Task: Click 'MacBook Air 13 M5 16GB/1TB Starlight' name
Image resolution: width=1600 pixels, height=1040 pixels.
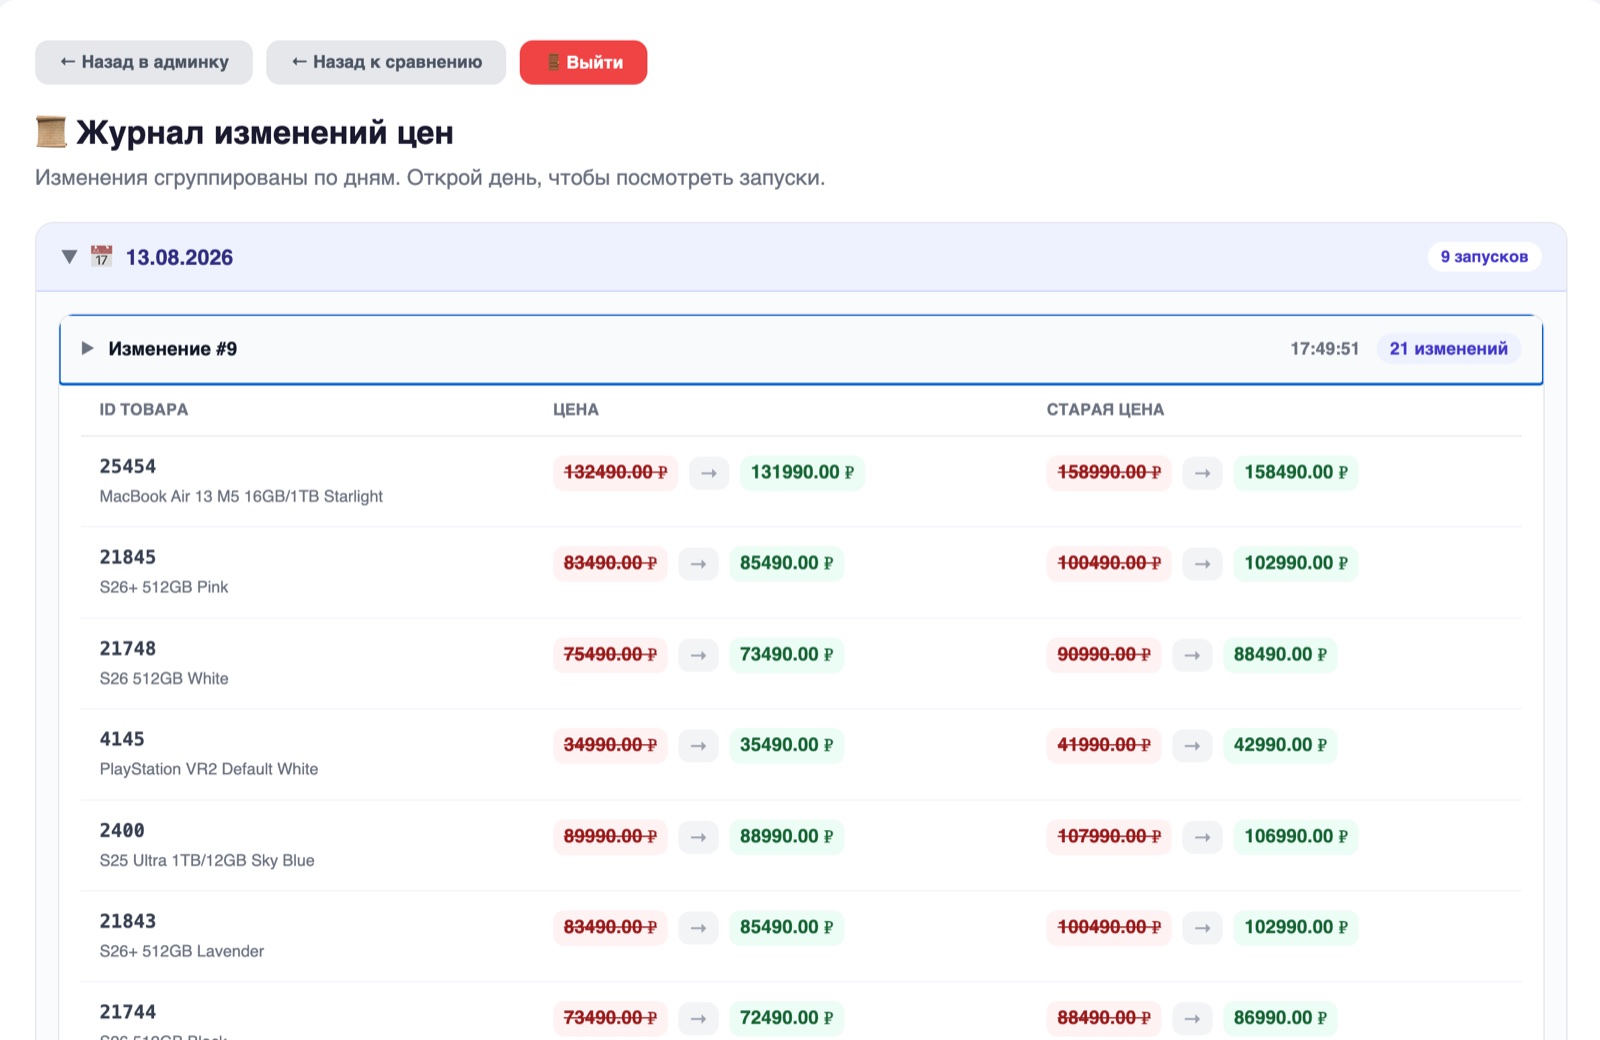Action: 241,496
